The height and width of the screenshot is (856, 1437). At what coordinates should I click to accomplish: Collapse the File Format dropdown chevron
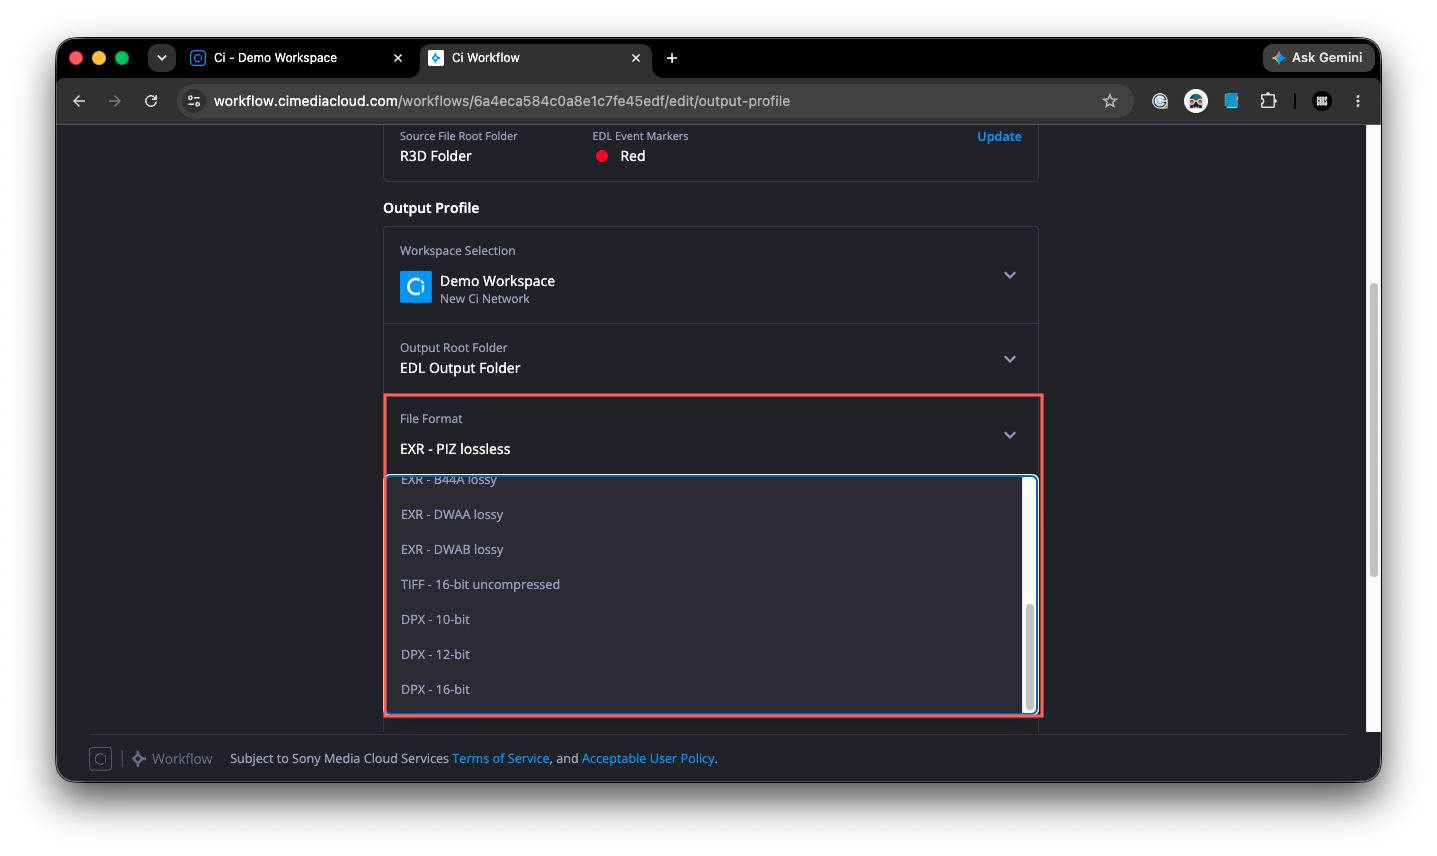click(x=1010, y=435)
